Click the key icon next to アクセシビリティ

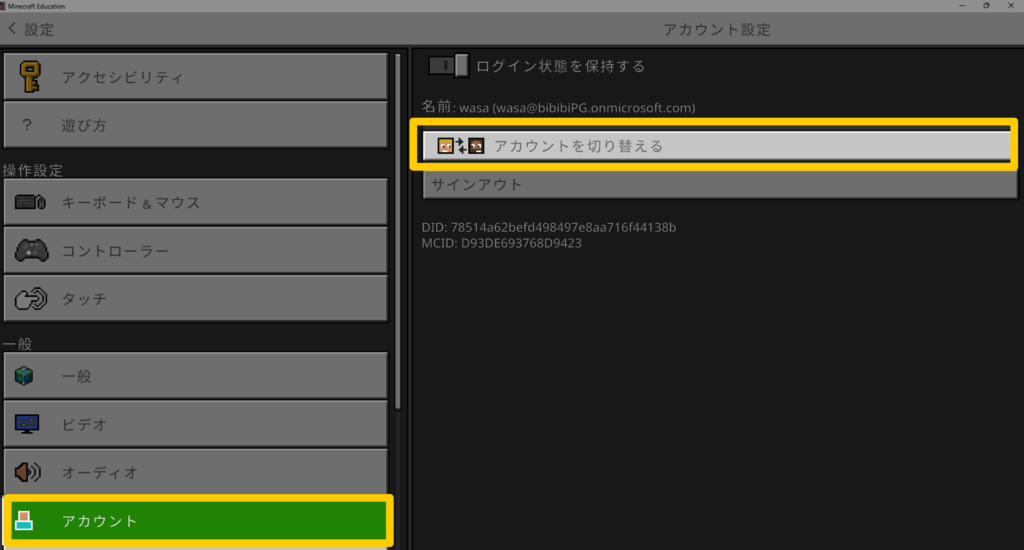tap(29, 77)
